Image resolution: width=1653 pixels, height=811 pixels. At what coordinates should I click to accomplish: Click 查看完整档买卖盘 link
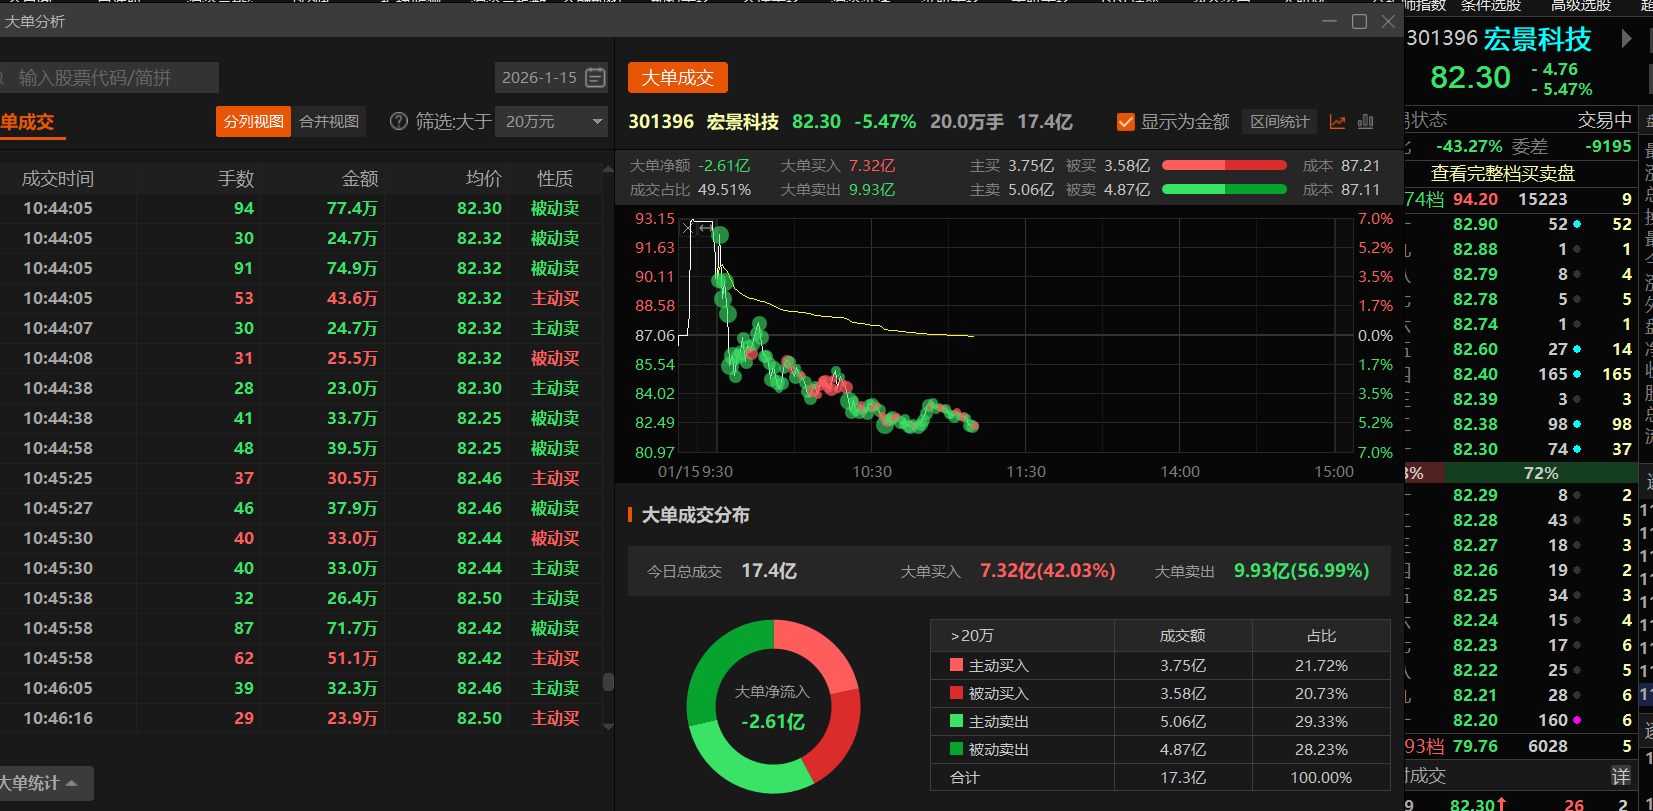pos(1503,173)
